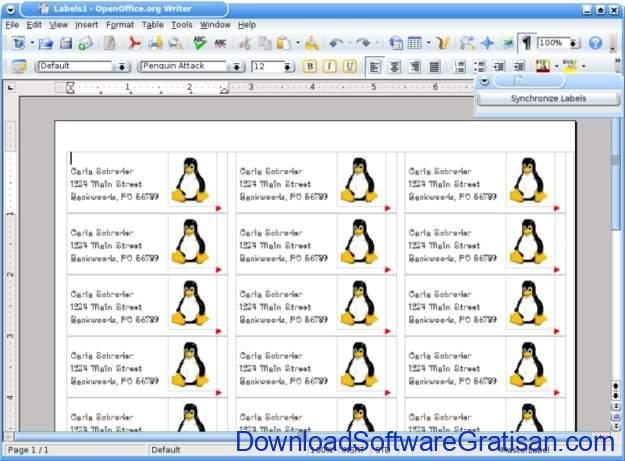Click the Penguin Attack font name field
Image resolution: width=625 pixels, height=461 pixels.
[183, 66]
